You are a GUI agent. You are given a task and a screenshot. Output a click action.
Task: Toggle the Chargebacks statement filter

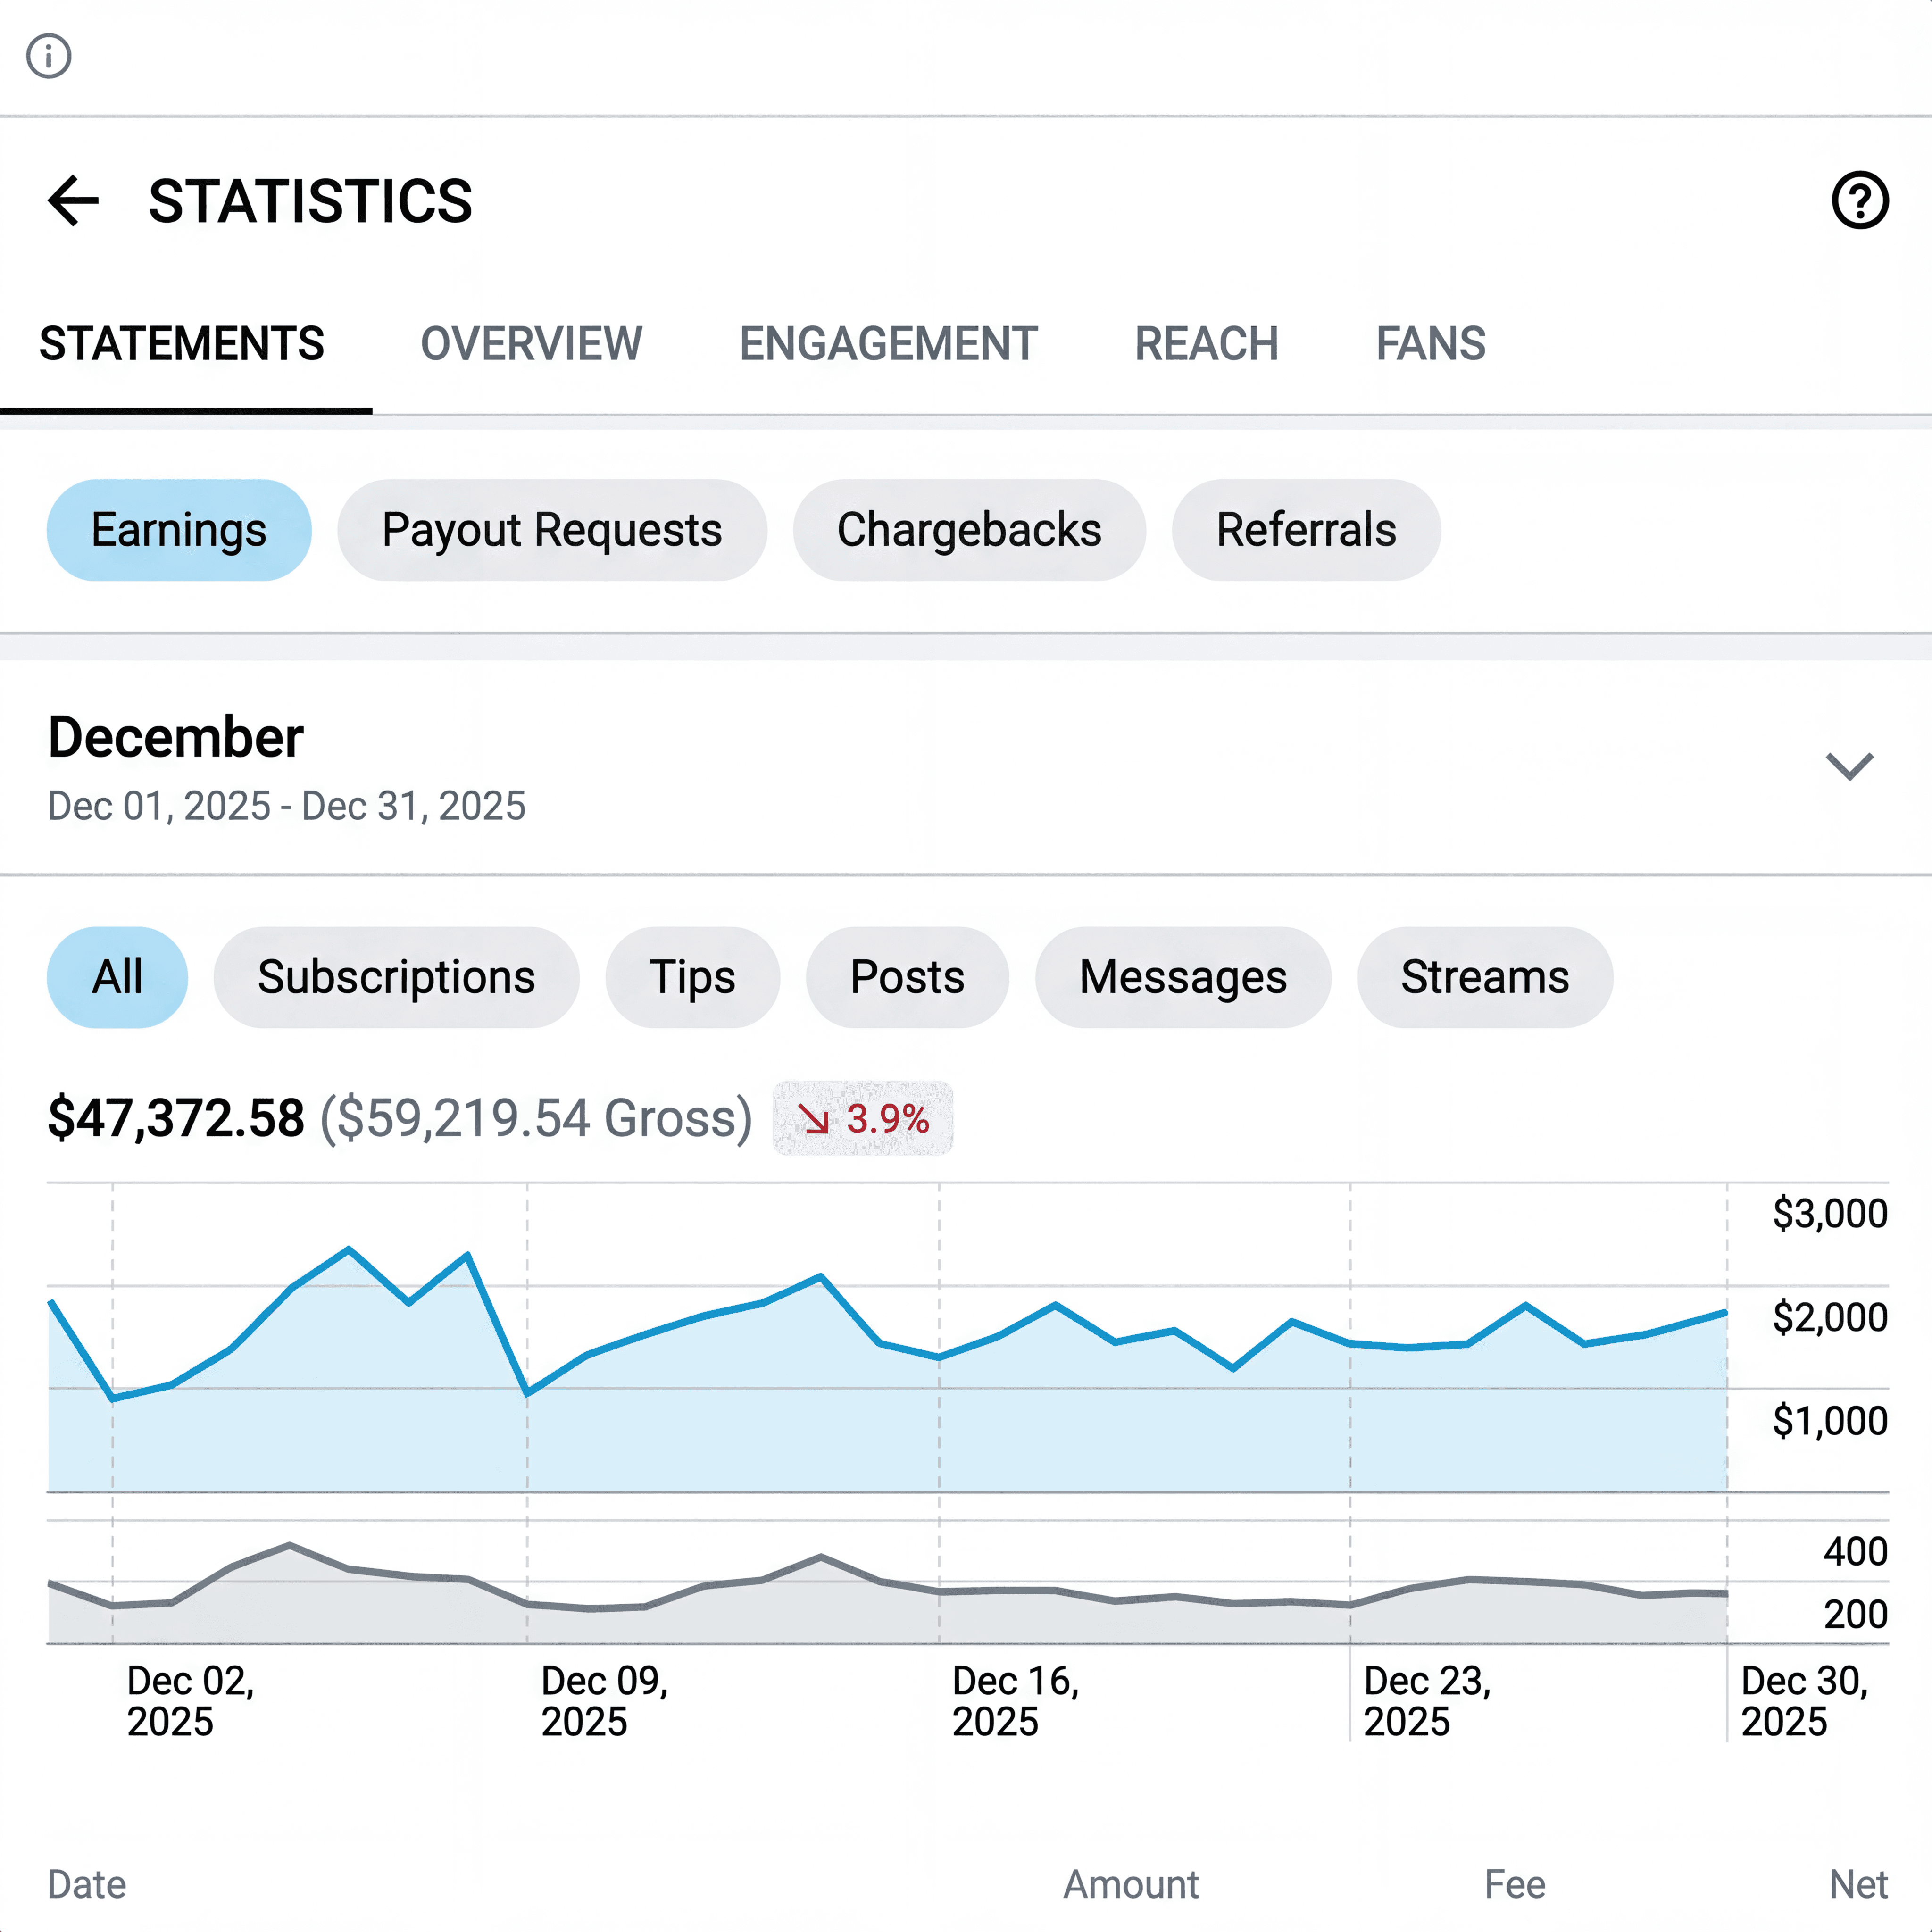click(x=968, y=530)
